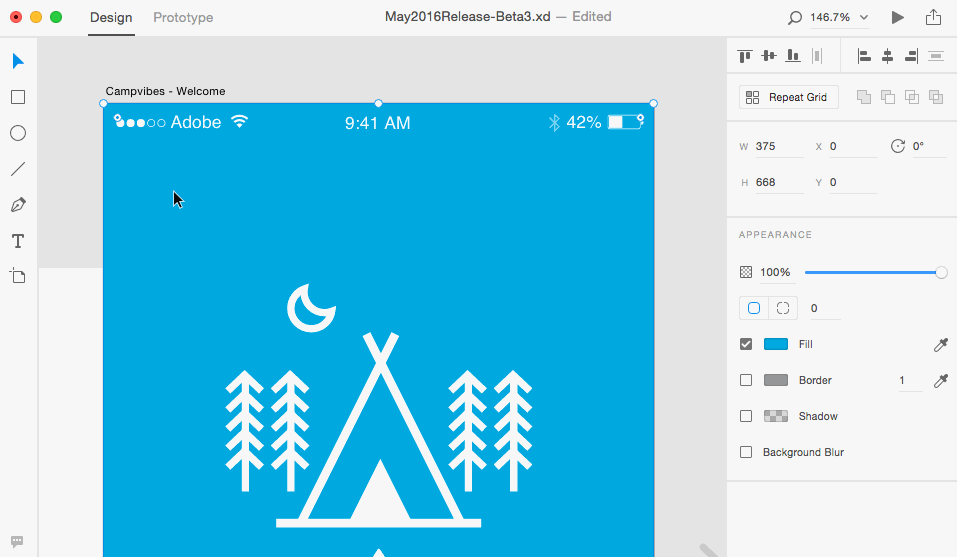Click the opacity slider handle
This screenshot has height=557, width=957.
pyautogui.click(x=941, y=272)
